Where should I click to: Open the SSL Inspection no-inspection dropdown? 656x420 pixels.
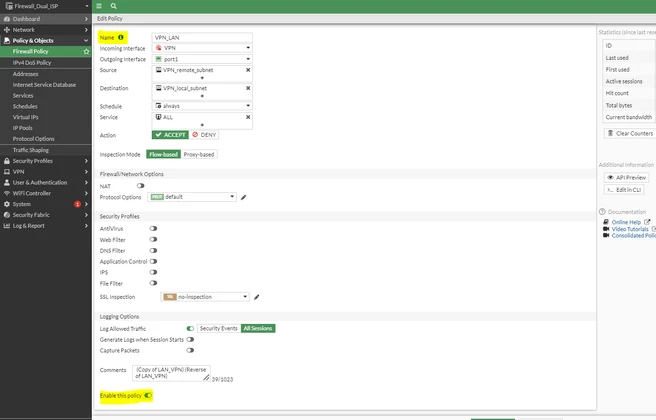pos(205,297)
